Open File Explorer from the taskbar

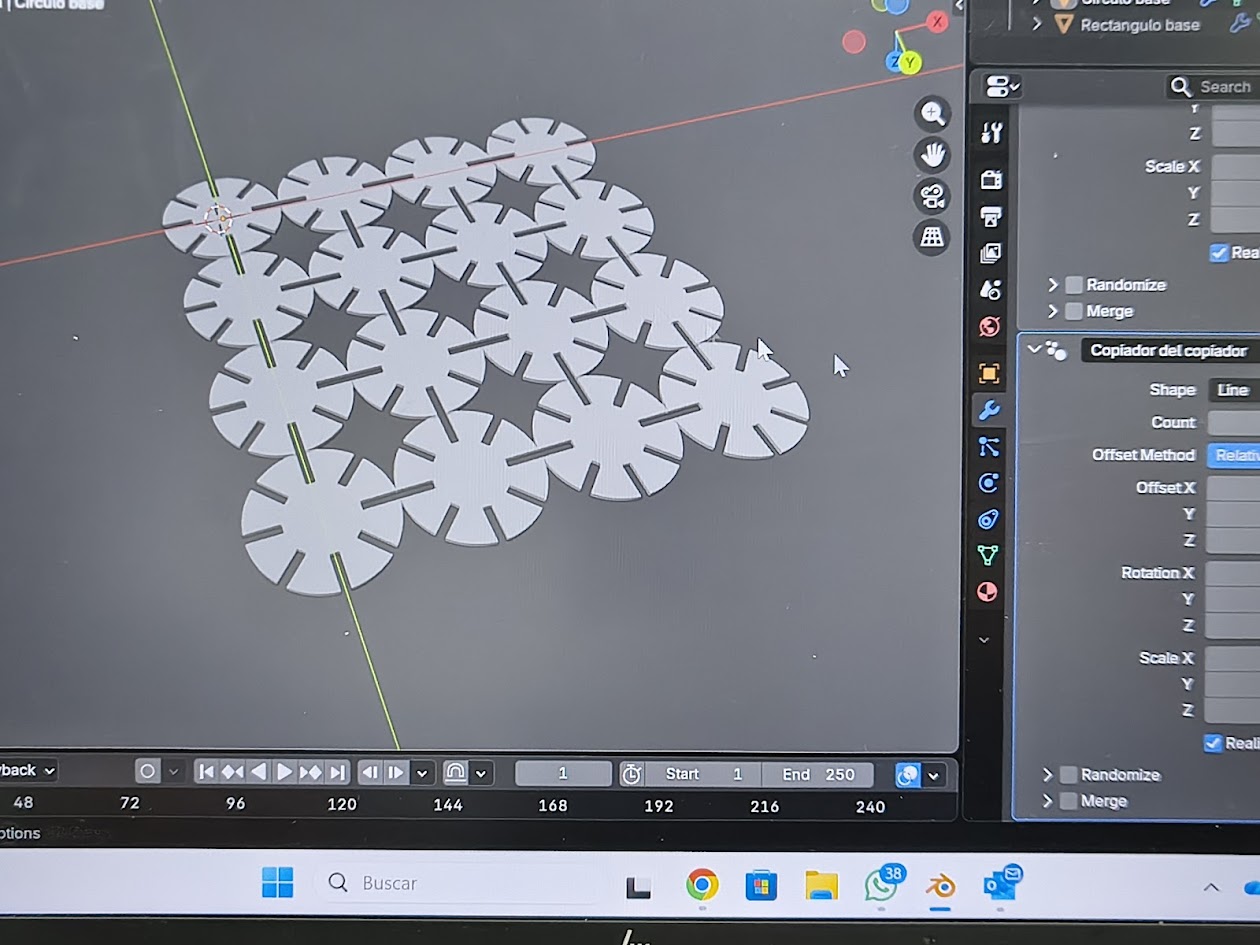coord(821,885)
